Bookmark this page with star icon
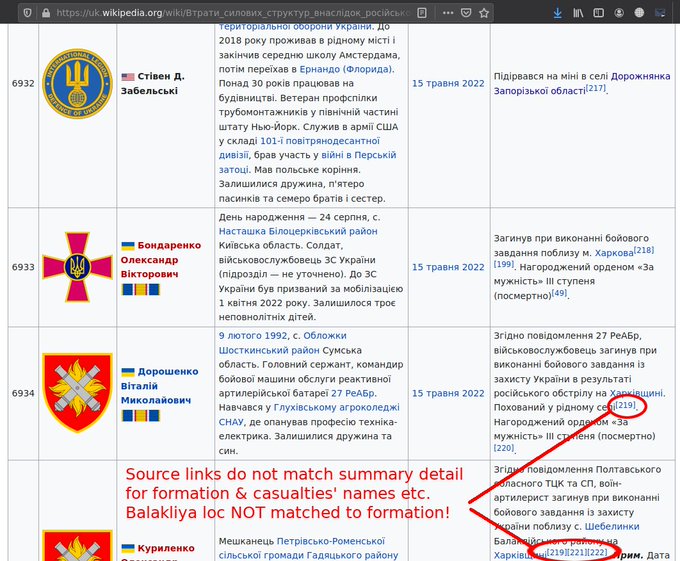Image resolution: width=680 pixels, height=561 pixels. click(484, 13)
